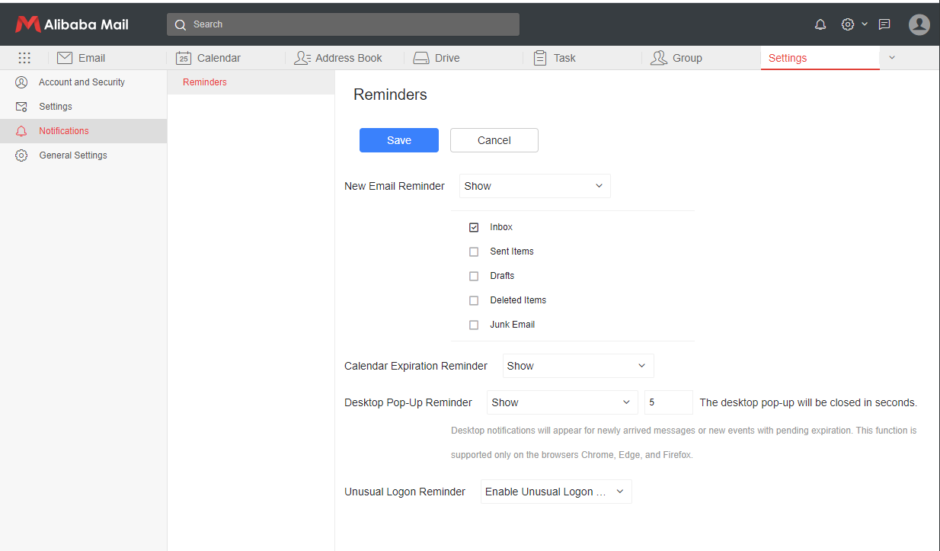The image size is (940, 551).
Task: Click the notification bell icon in header
Action: click(x=821, y=25)
